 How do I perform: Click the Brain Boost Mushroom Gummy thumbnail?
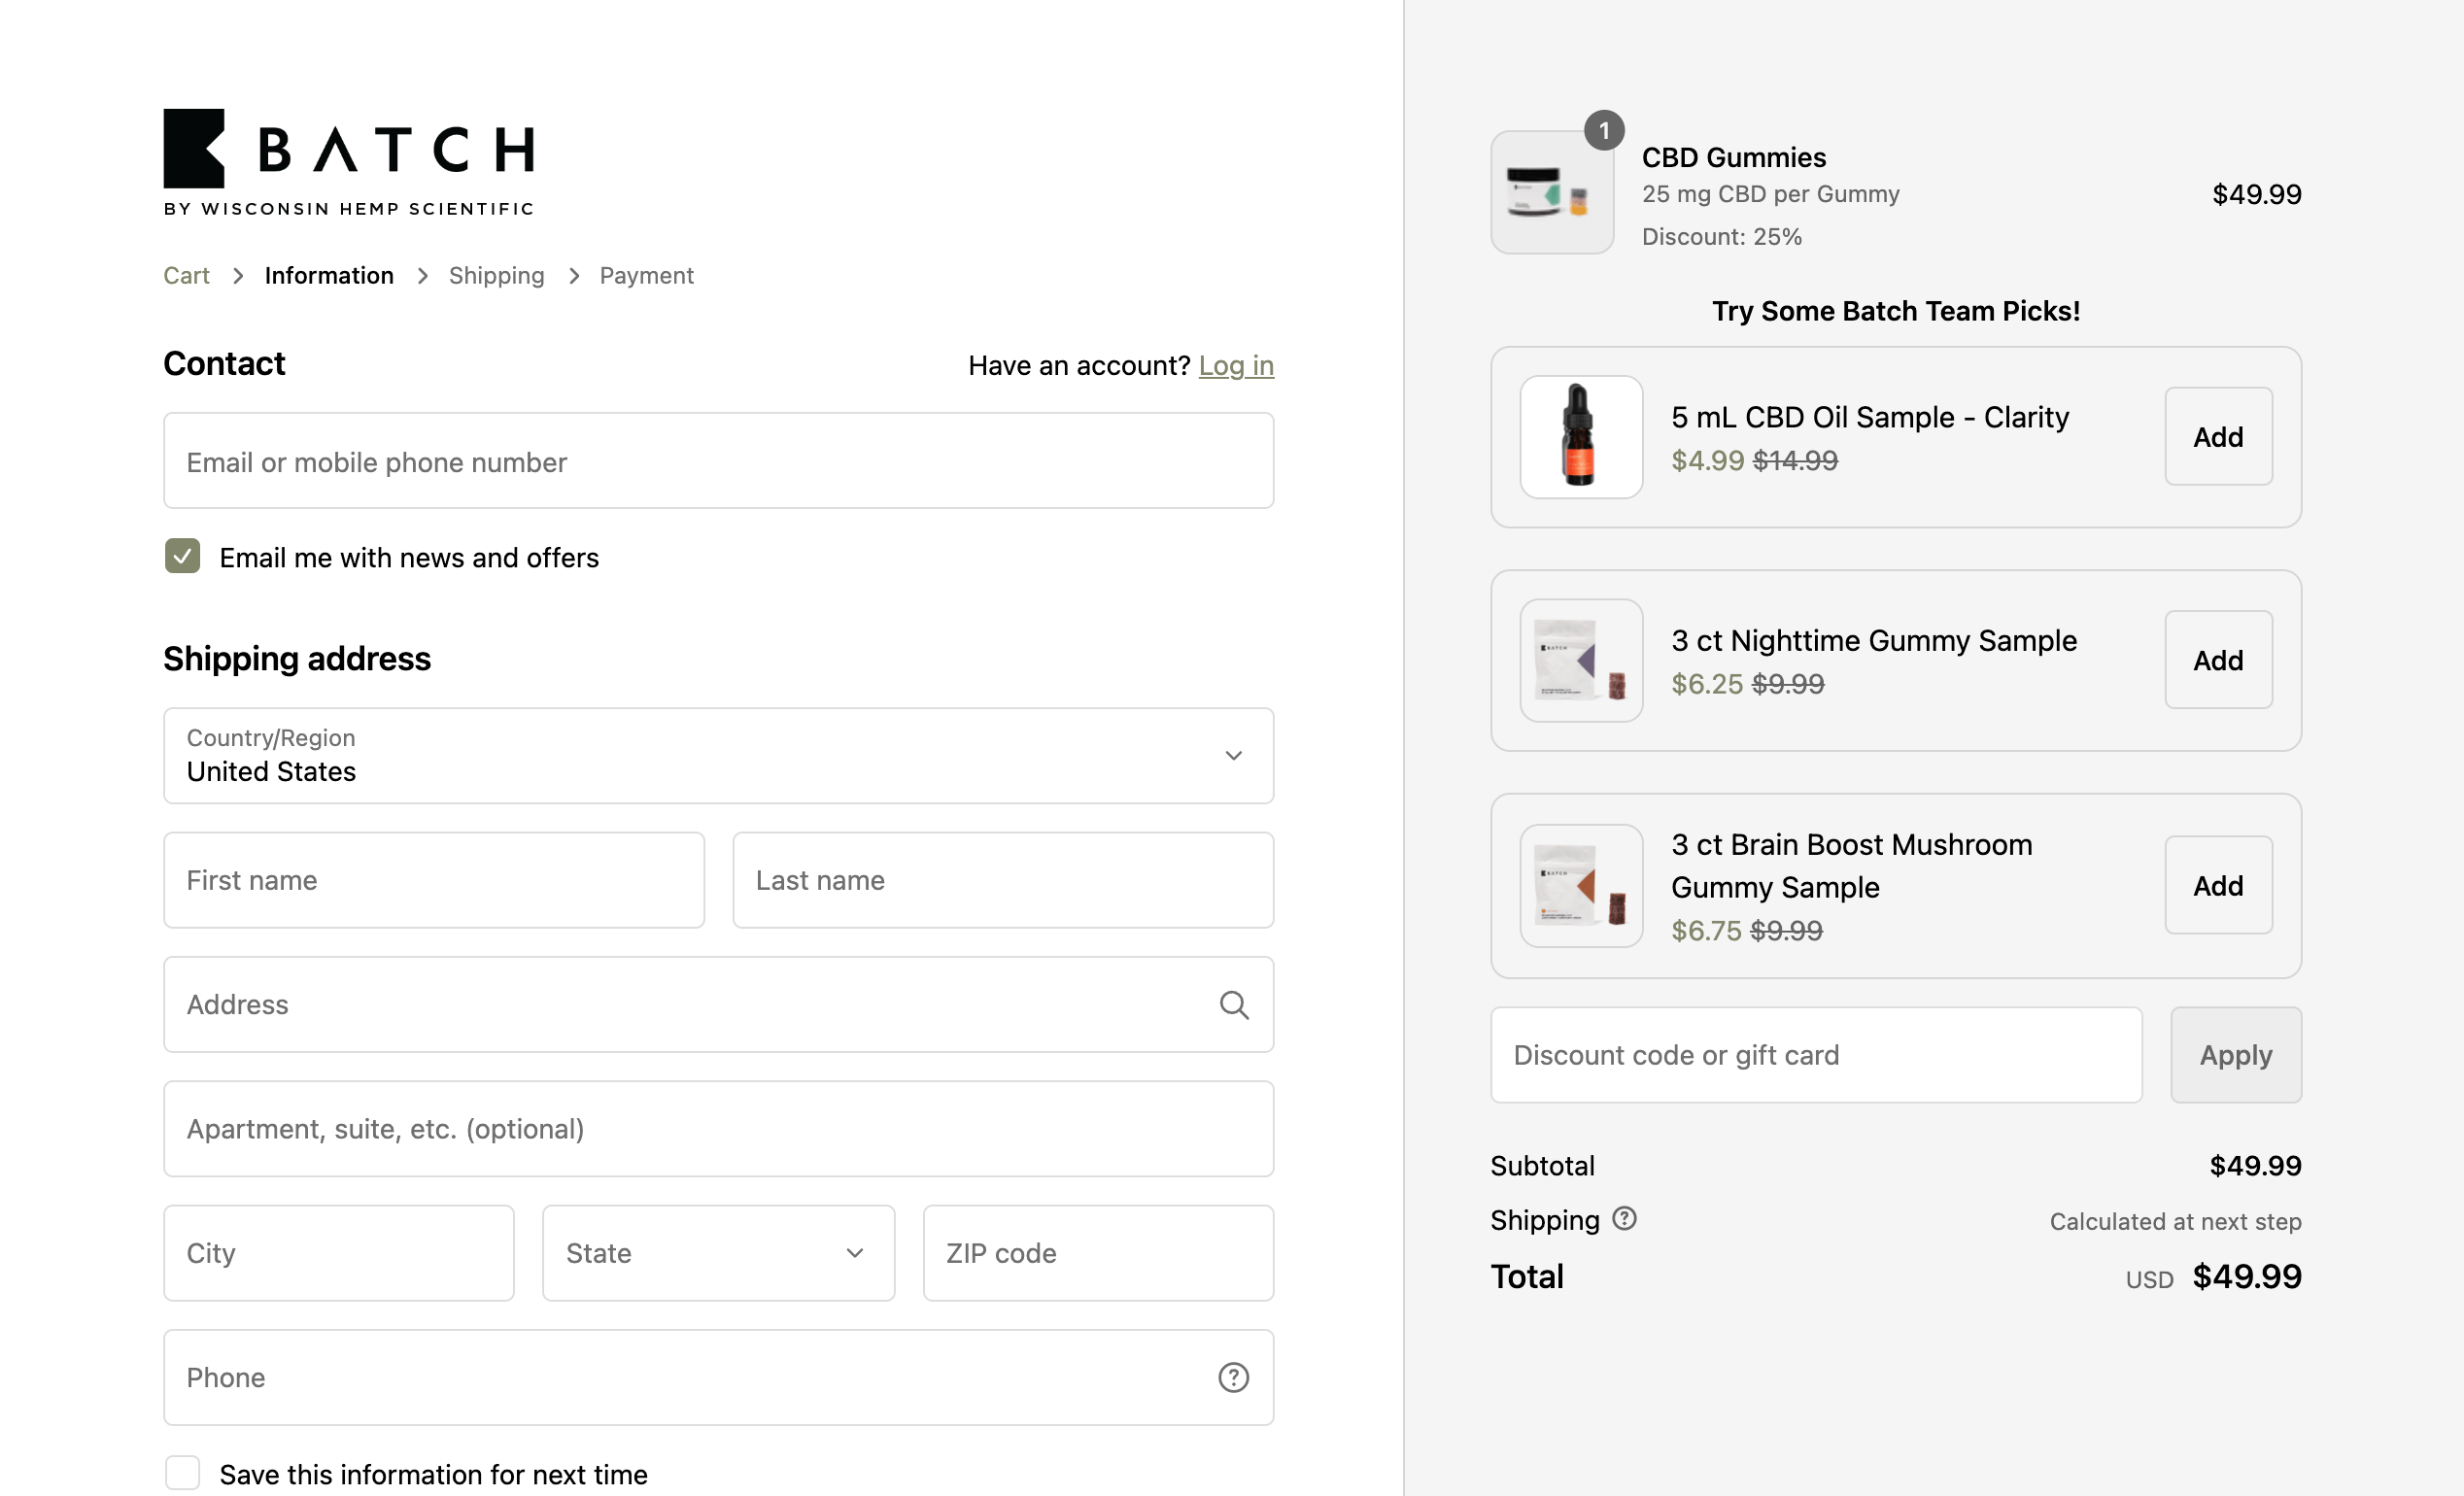1581,886
